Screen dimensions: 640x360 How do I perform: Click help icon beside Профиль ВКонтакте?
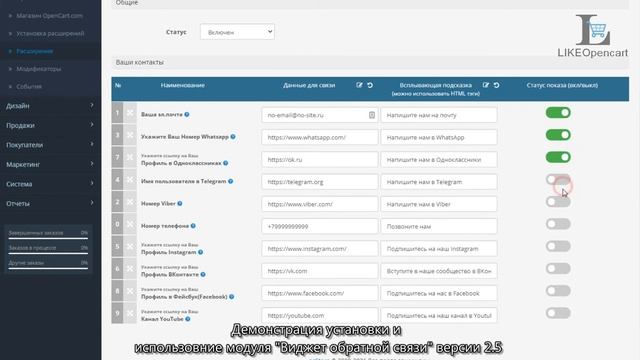coord(203,274)
